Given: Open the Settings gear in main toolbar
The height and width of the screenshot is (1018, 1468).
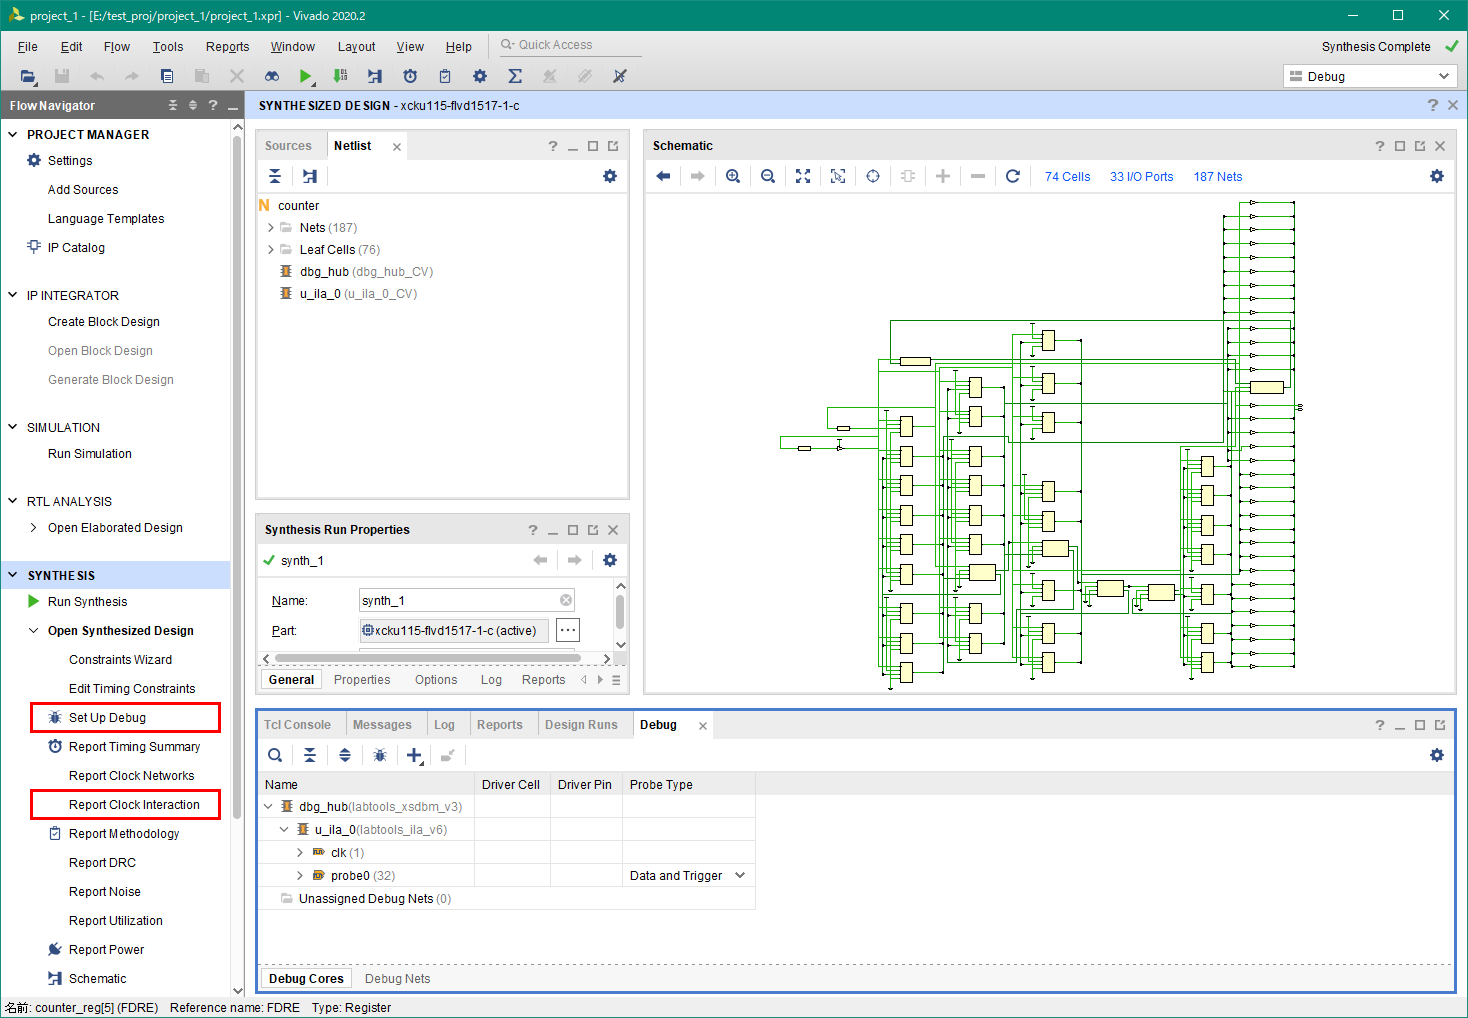Looking at the screenshot, I should (x=480, y=76).
